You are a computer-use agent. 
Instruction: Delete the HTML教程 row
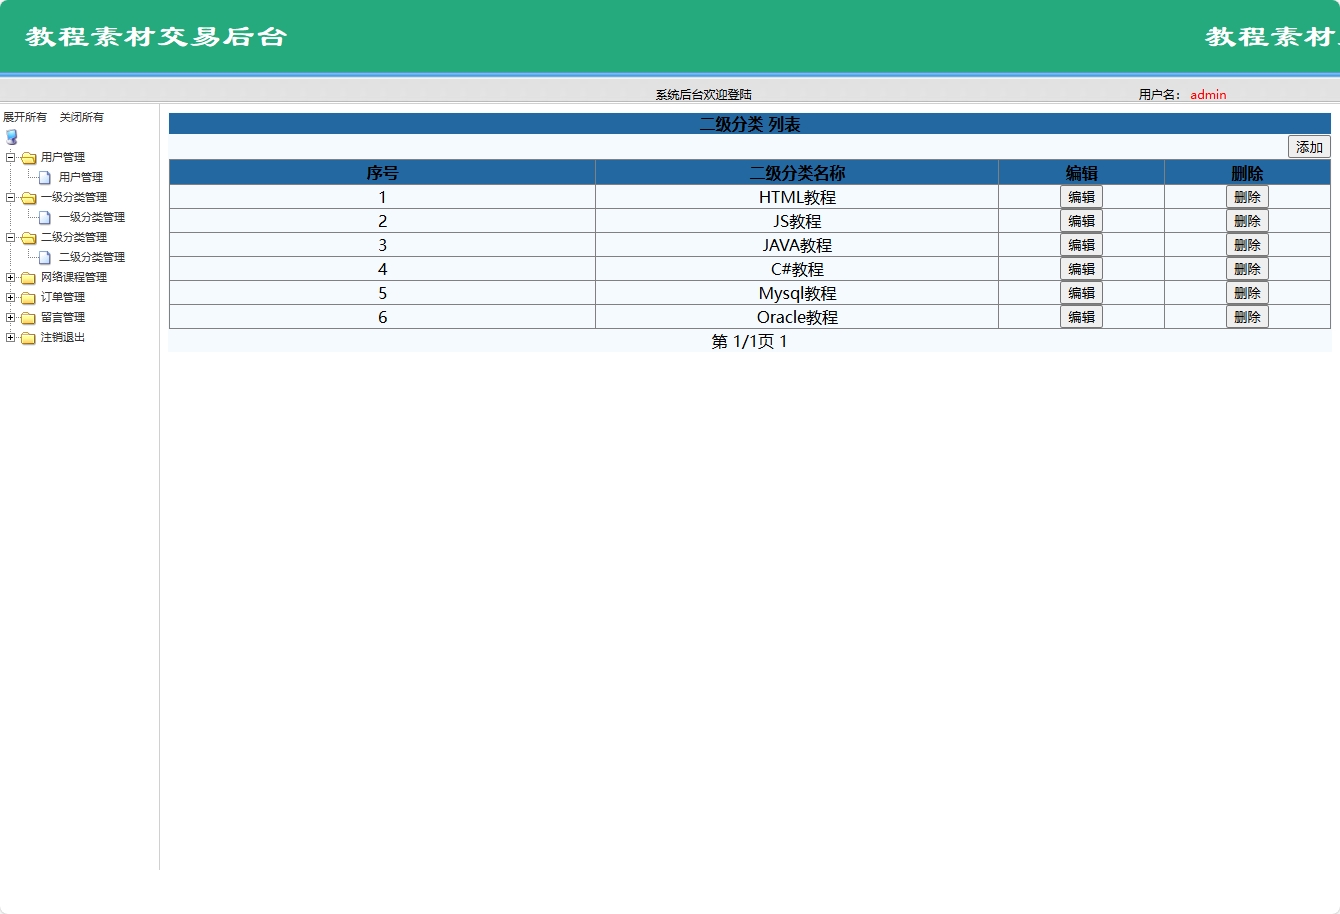(1247, 197)
